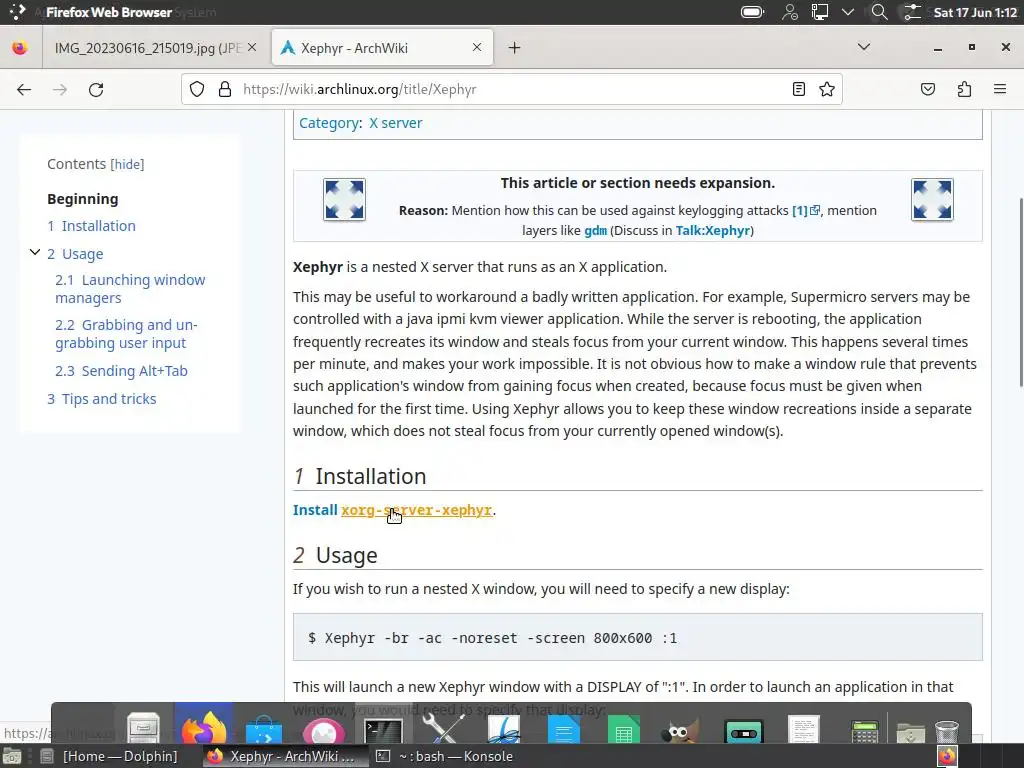Jump to Beginning in contents
Image resolution: width=1024 pixels, height=768 pixels.
point(83,199)
